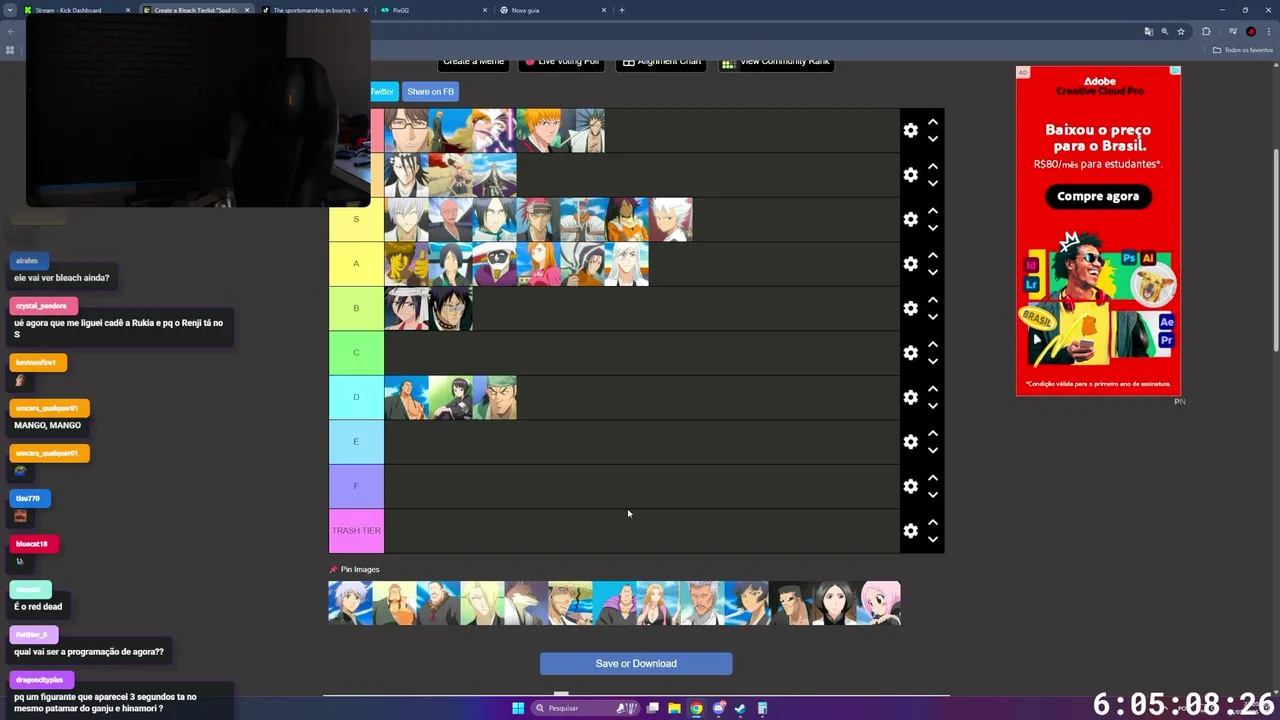
Task: Click the translate page icon in address bar
Action: click(x=1149, y=31)
